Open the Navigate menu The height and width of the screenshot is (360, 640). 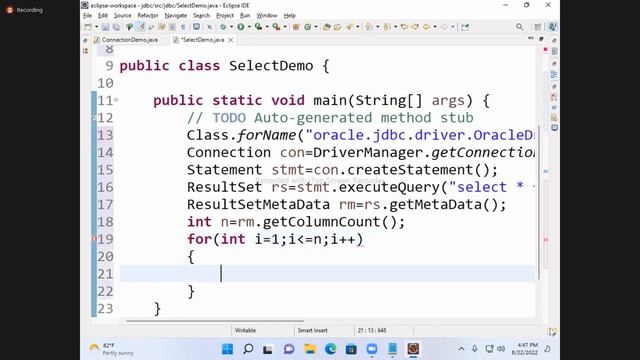click(176, 16)
